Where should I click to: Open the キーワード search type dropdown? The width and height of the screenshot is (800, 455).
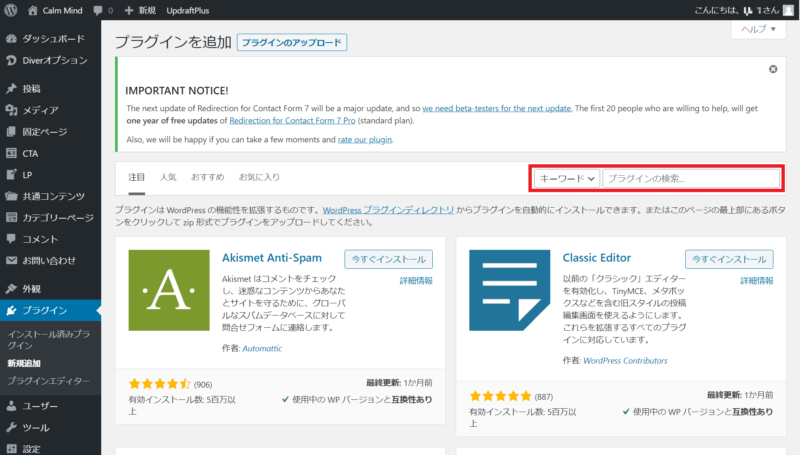tap(567, 179)
